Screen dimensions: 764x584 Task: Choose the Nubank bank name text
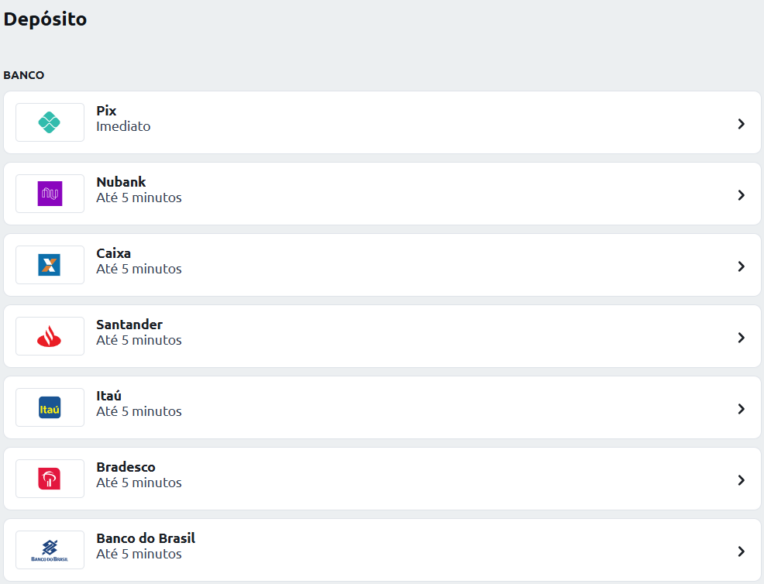(x=121, y=182)
